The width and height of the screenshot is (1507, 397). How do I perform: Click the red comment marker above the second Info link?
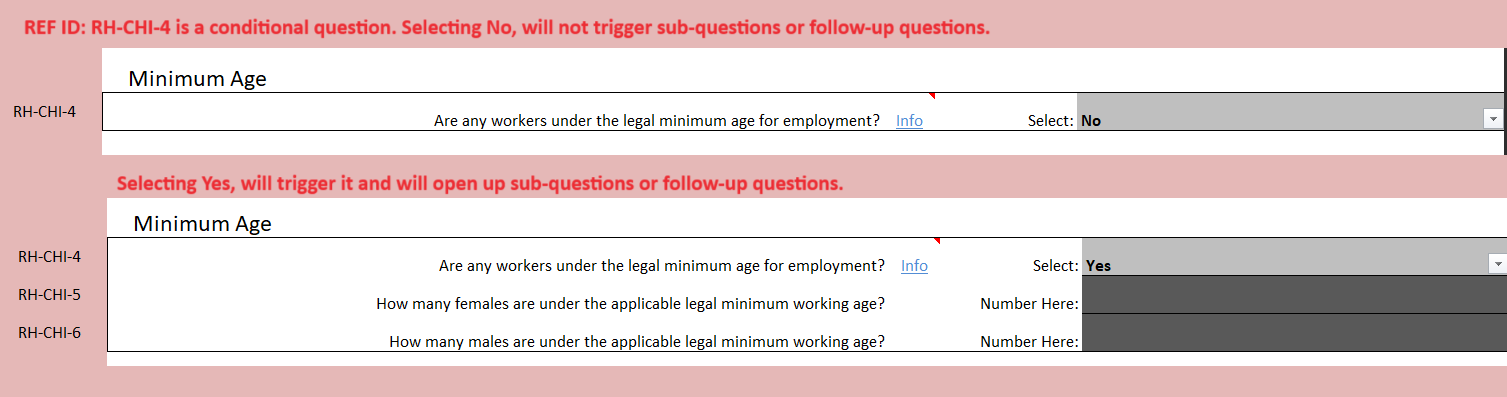tap(938, 241)
